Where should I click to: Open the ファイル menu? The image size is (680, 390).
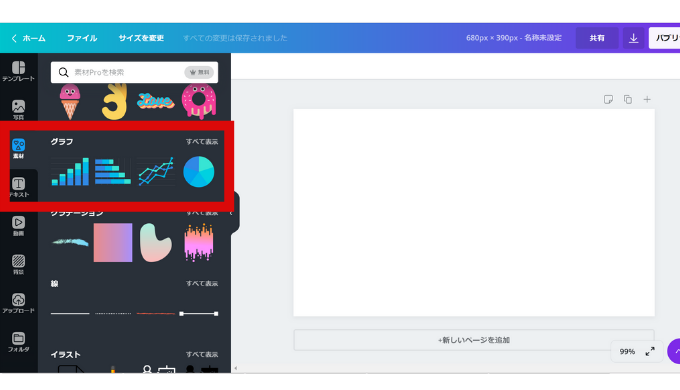(x=82, y=38)
